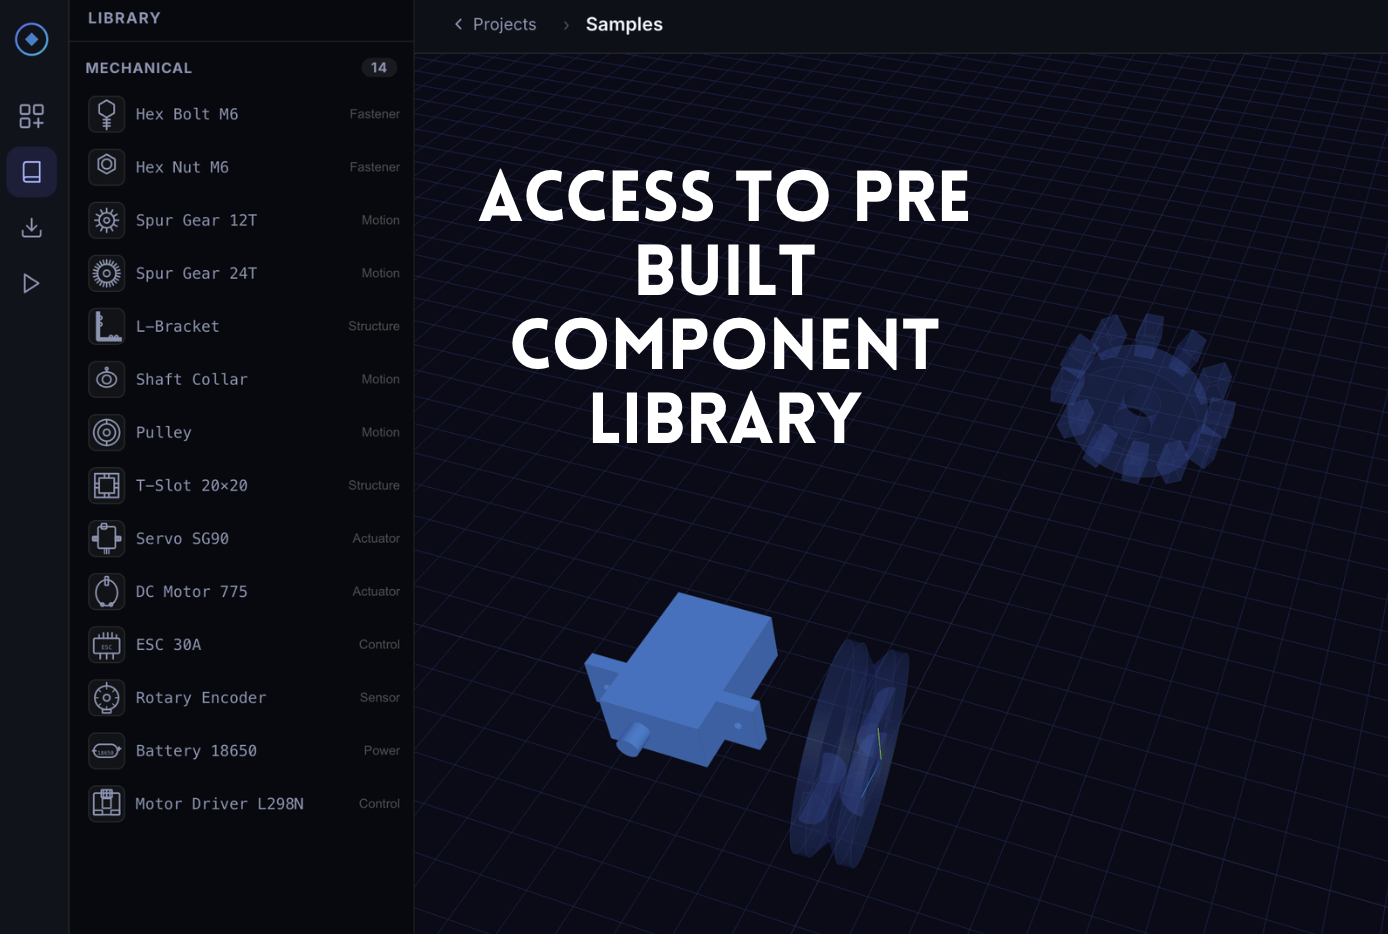Click Fastener tag on Hex Nut row
1388x934 pixels.
(x=375, y=167)
